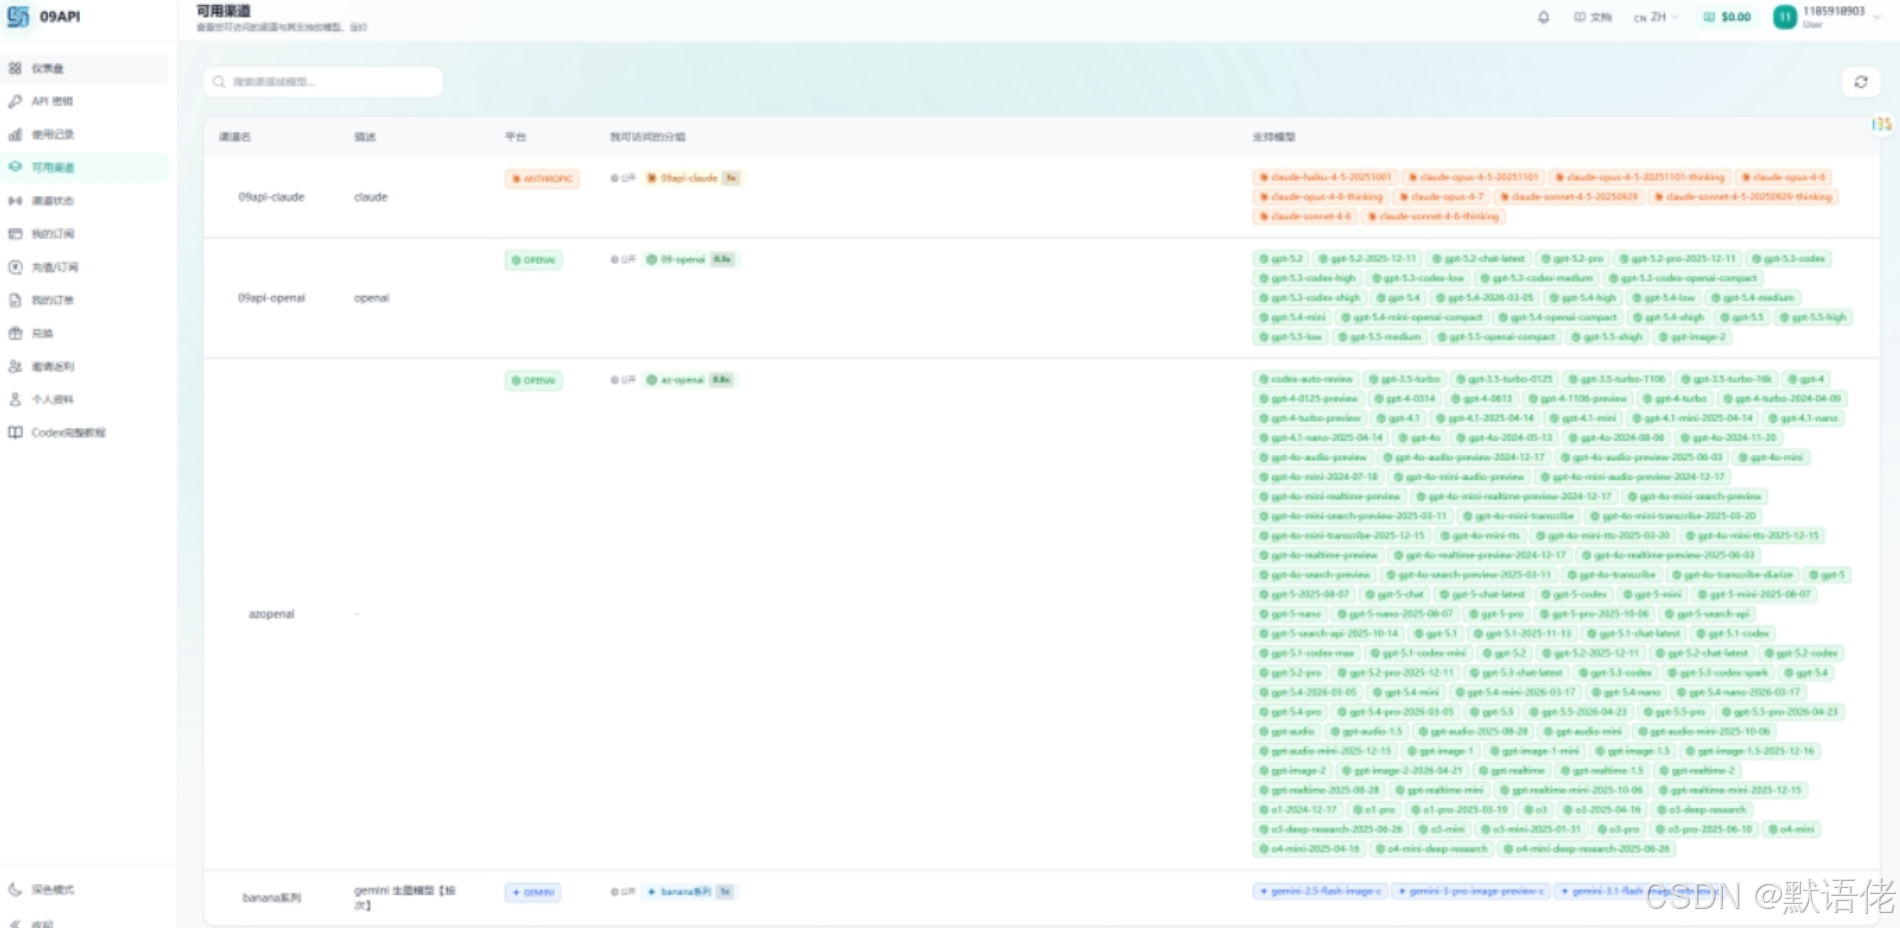Click the document icon for 我的订单

(x=15, y=300)
